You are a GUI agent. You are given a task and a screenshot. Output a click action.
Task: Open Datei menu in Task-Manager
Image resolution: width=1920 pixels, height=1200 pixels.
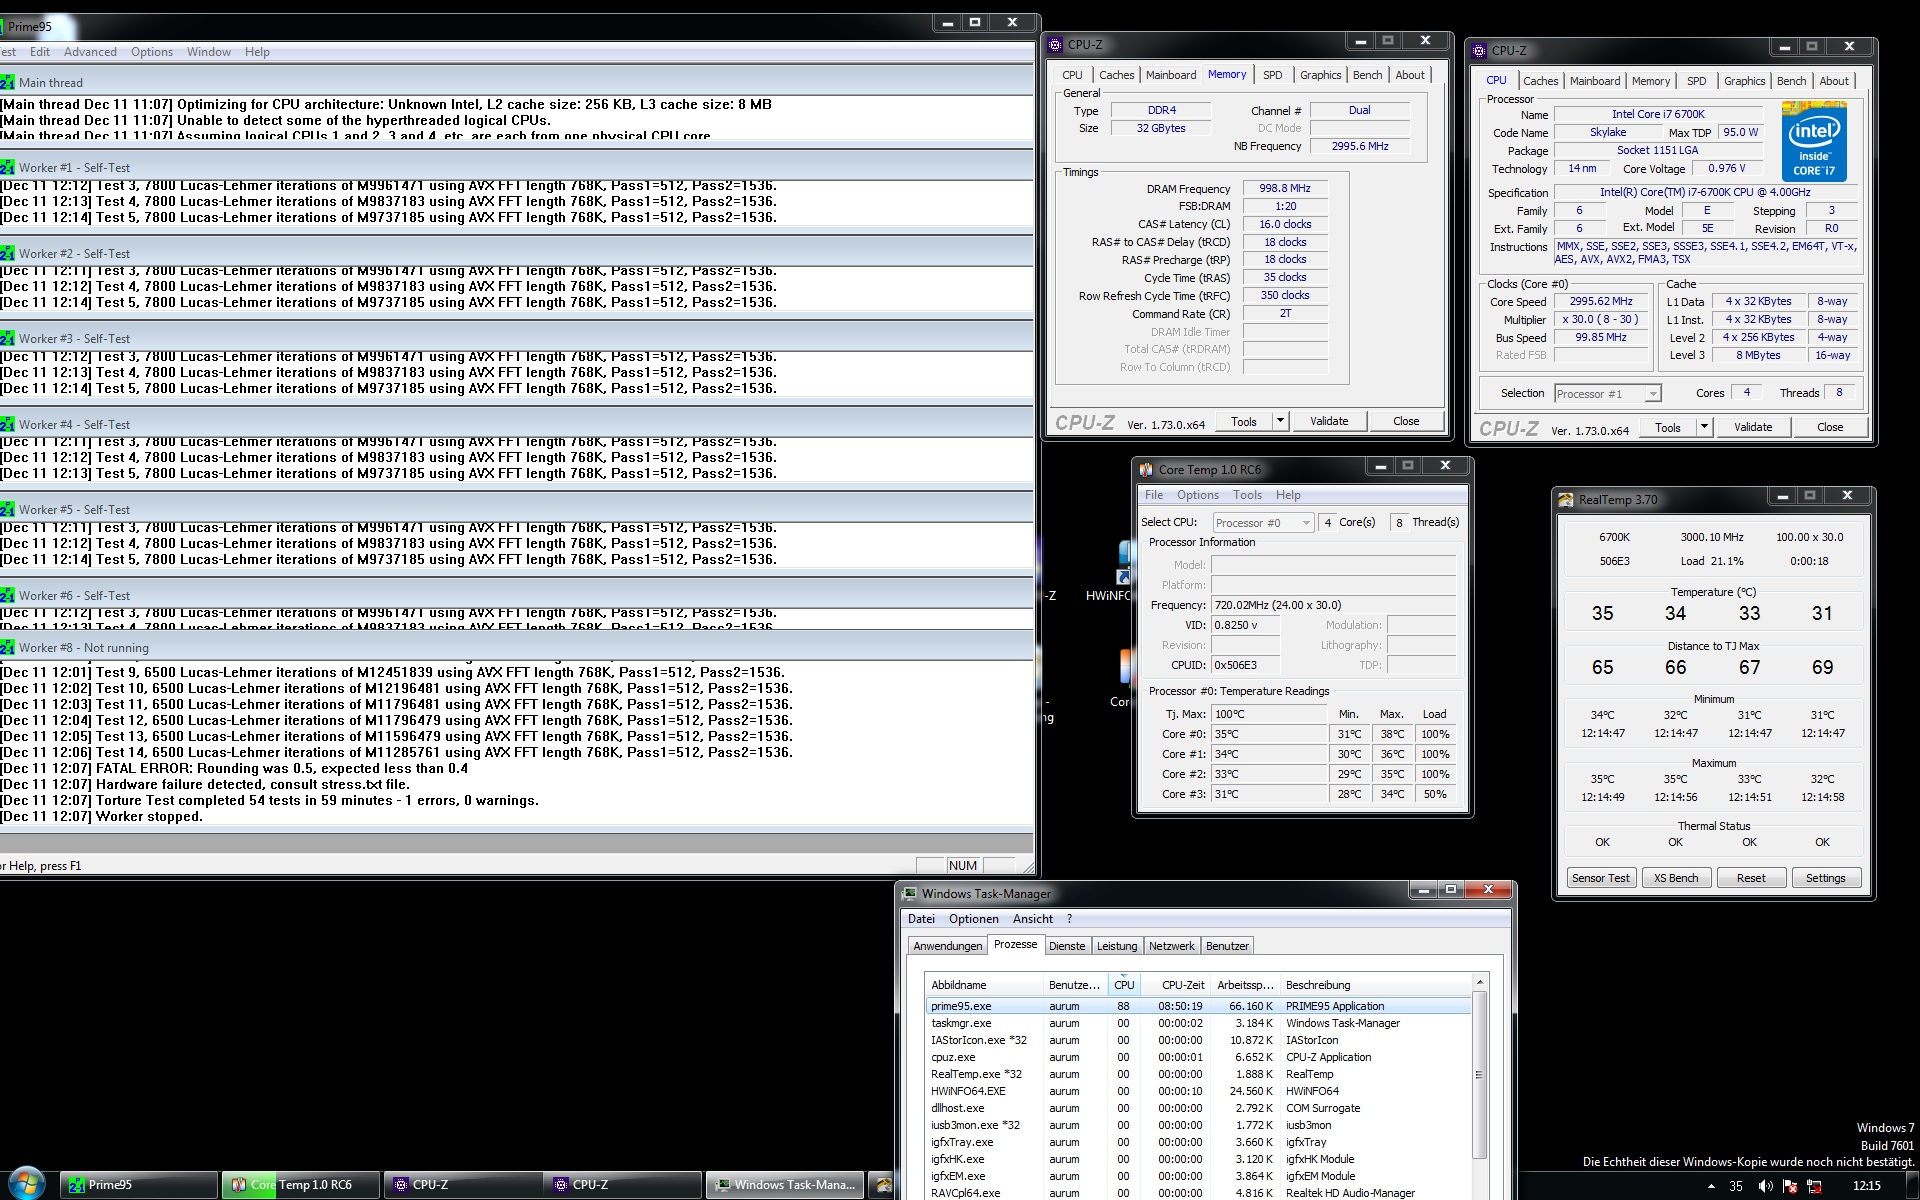(921, 919)
